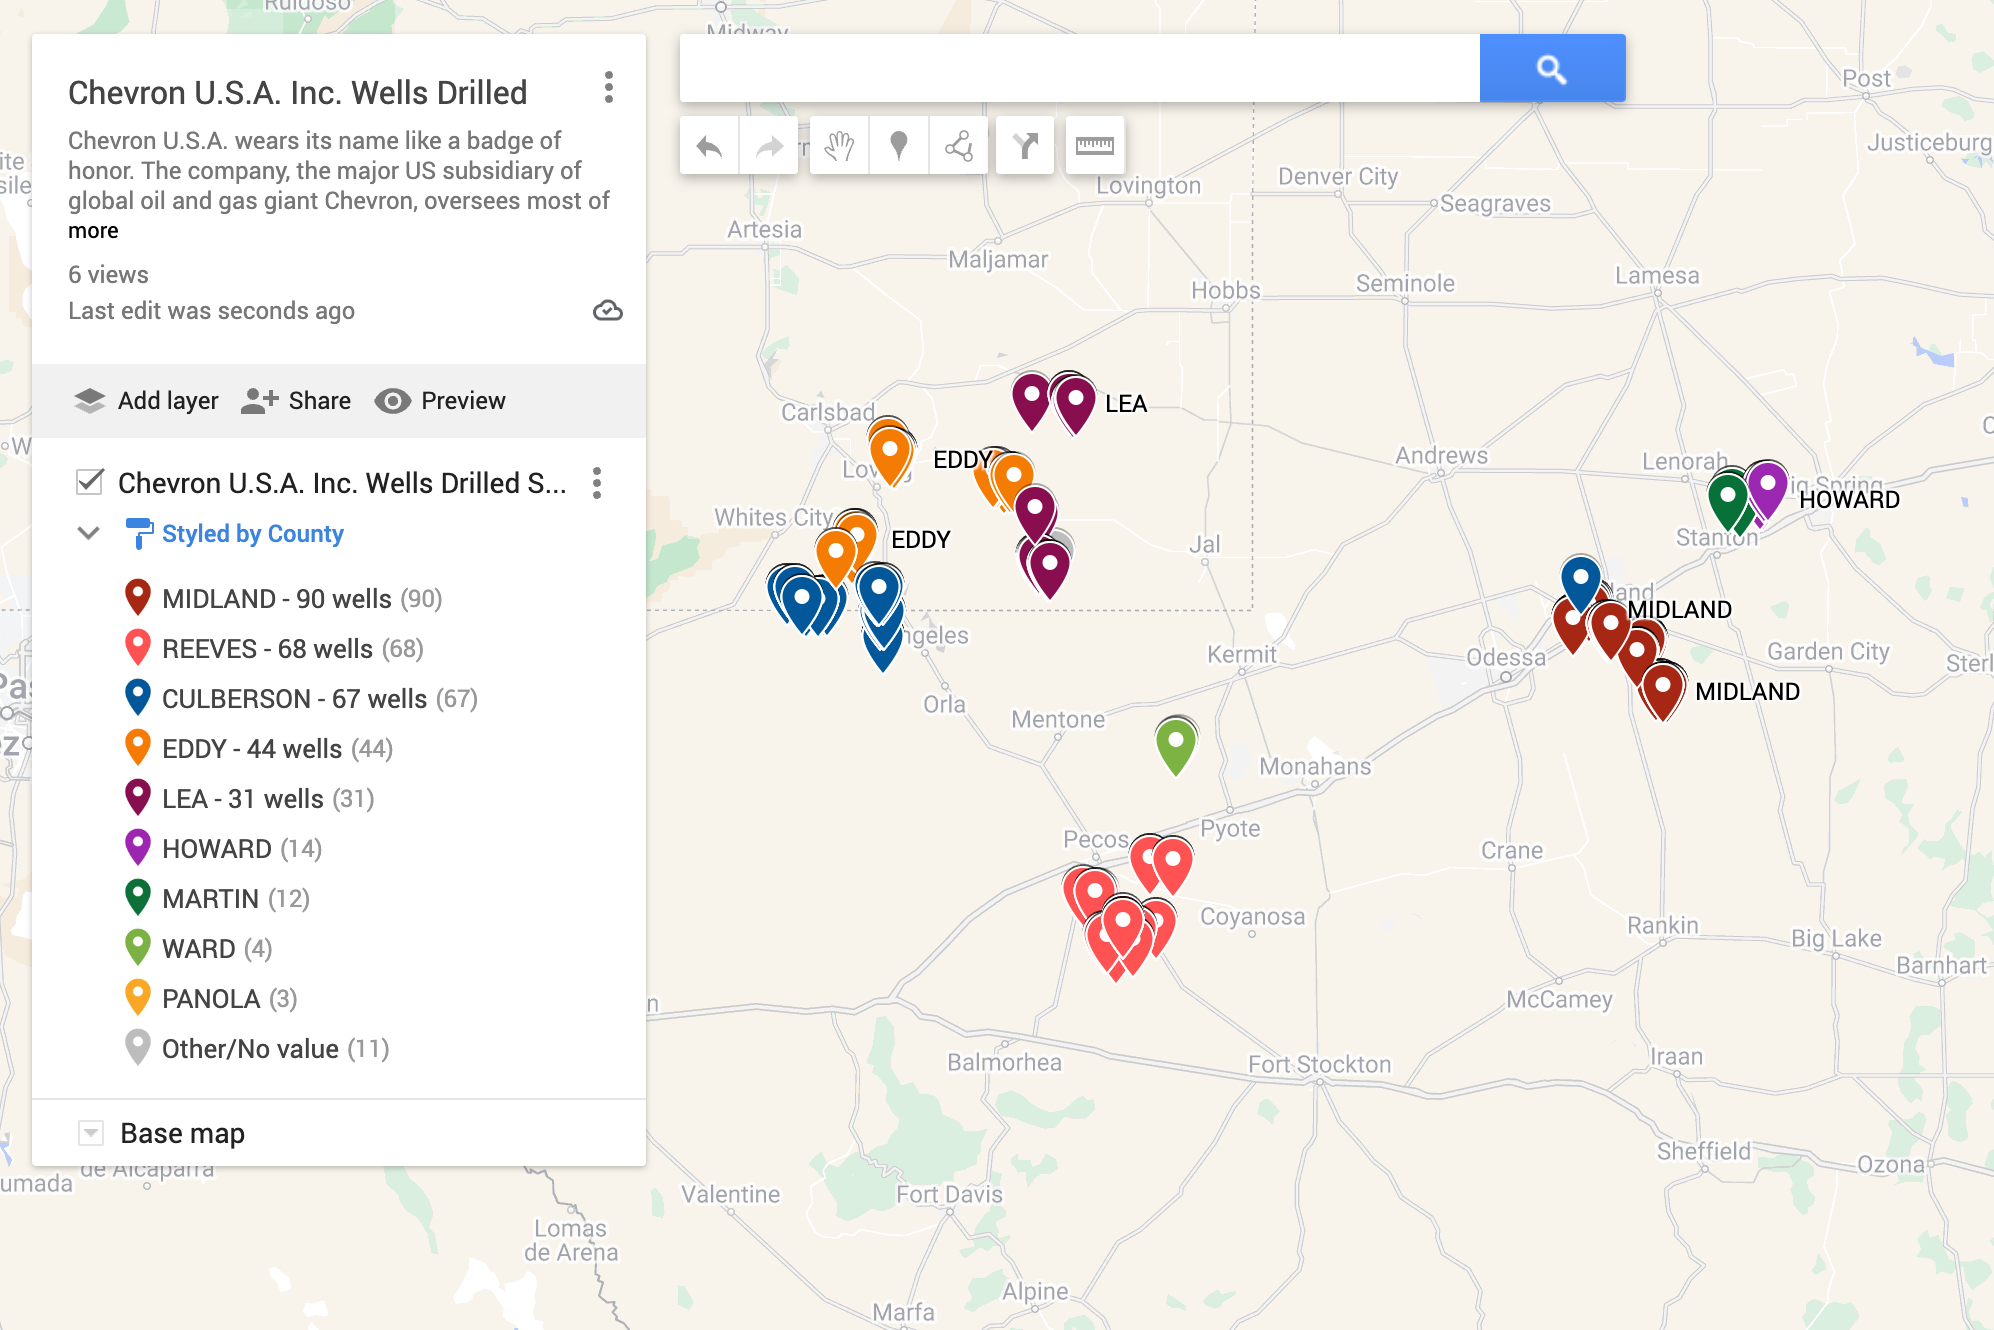The width and height of the screenshot is (1994, 1330).
Task: Click Add layer
Action: tap(147, 401)
